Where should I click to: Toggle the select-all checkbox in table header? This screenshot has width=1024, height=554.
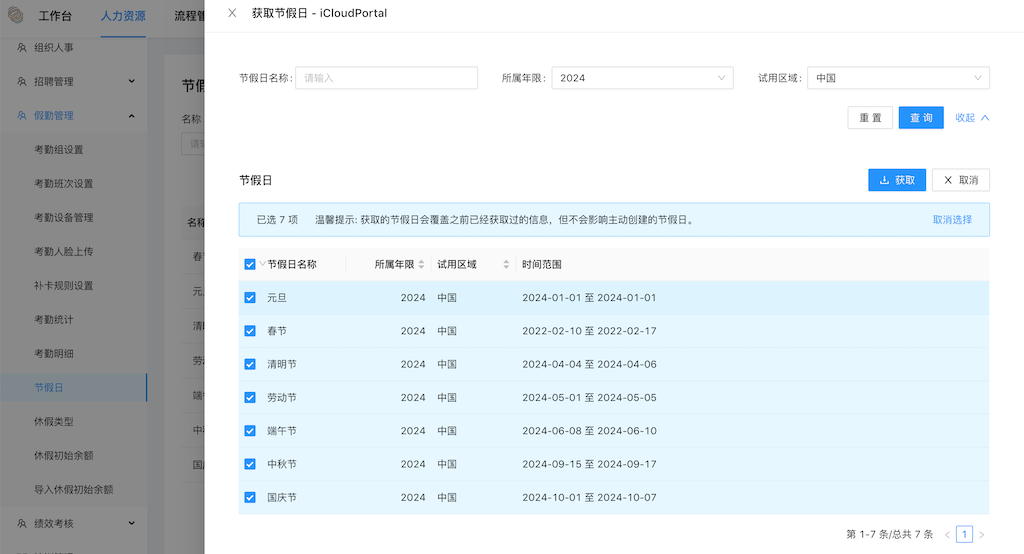(x=249, y=265)
